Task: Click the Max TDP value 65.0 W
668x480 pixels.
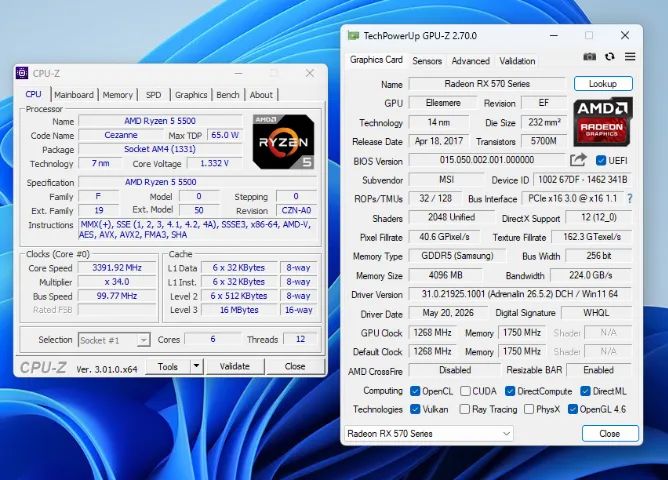Action: tap(225, 135)
